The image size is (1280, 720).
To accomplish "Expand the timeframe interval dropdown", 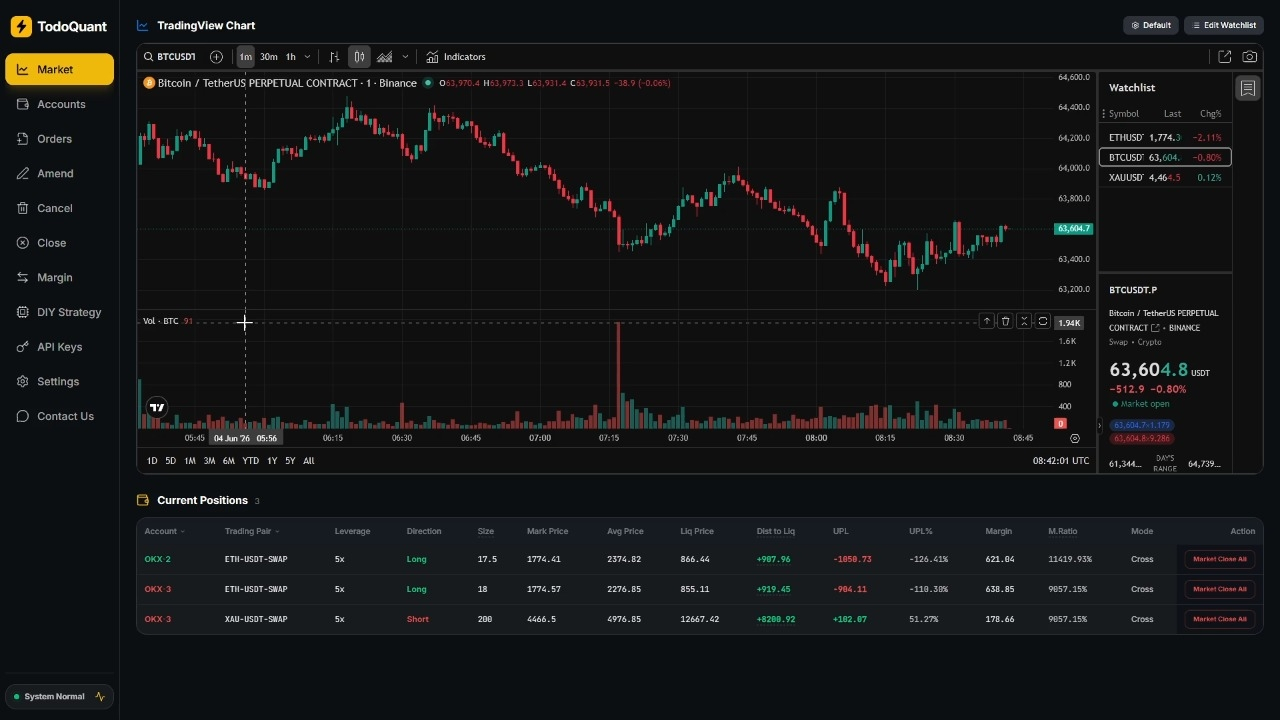I will pos(307,57).
